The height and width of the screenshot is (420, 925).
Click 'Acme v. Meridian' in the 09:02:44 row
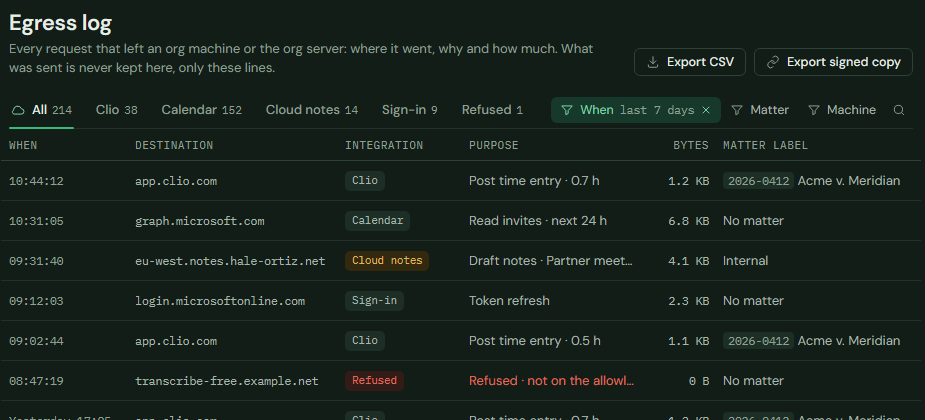[x=849, y=341]
